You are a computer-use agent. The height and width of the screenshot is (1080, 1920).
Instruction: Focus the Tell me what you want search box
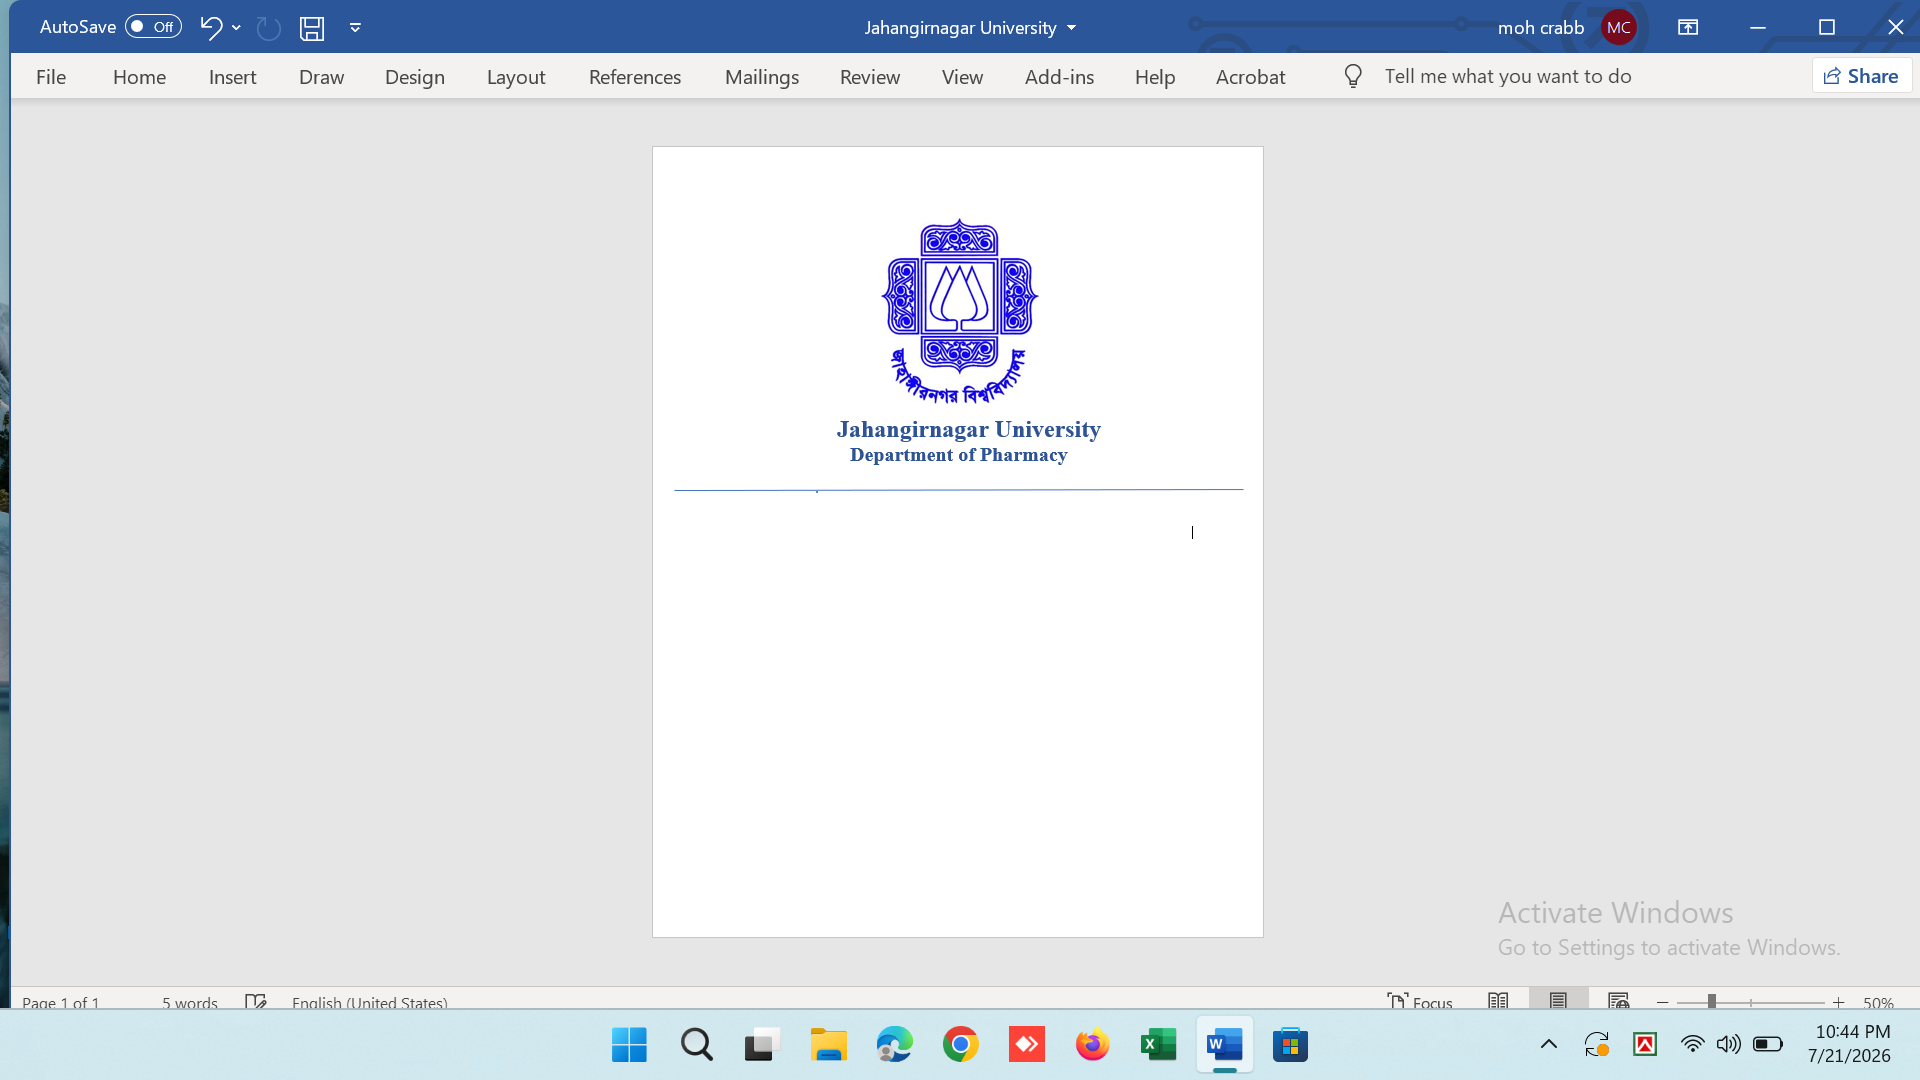pyautogui.click(x=1508, y=76)
